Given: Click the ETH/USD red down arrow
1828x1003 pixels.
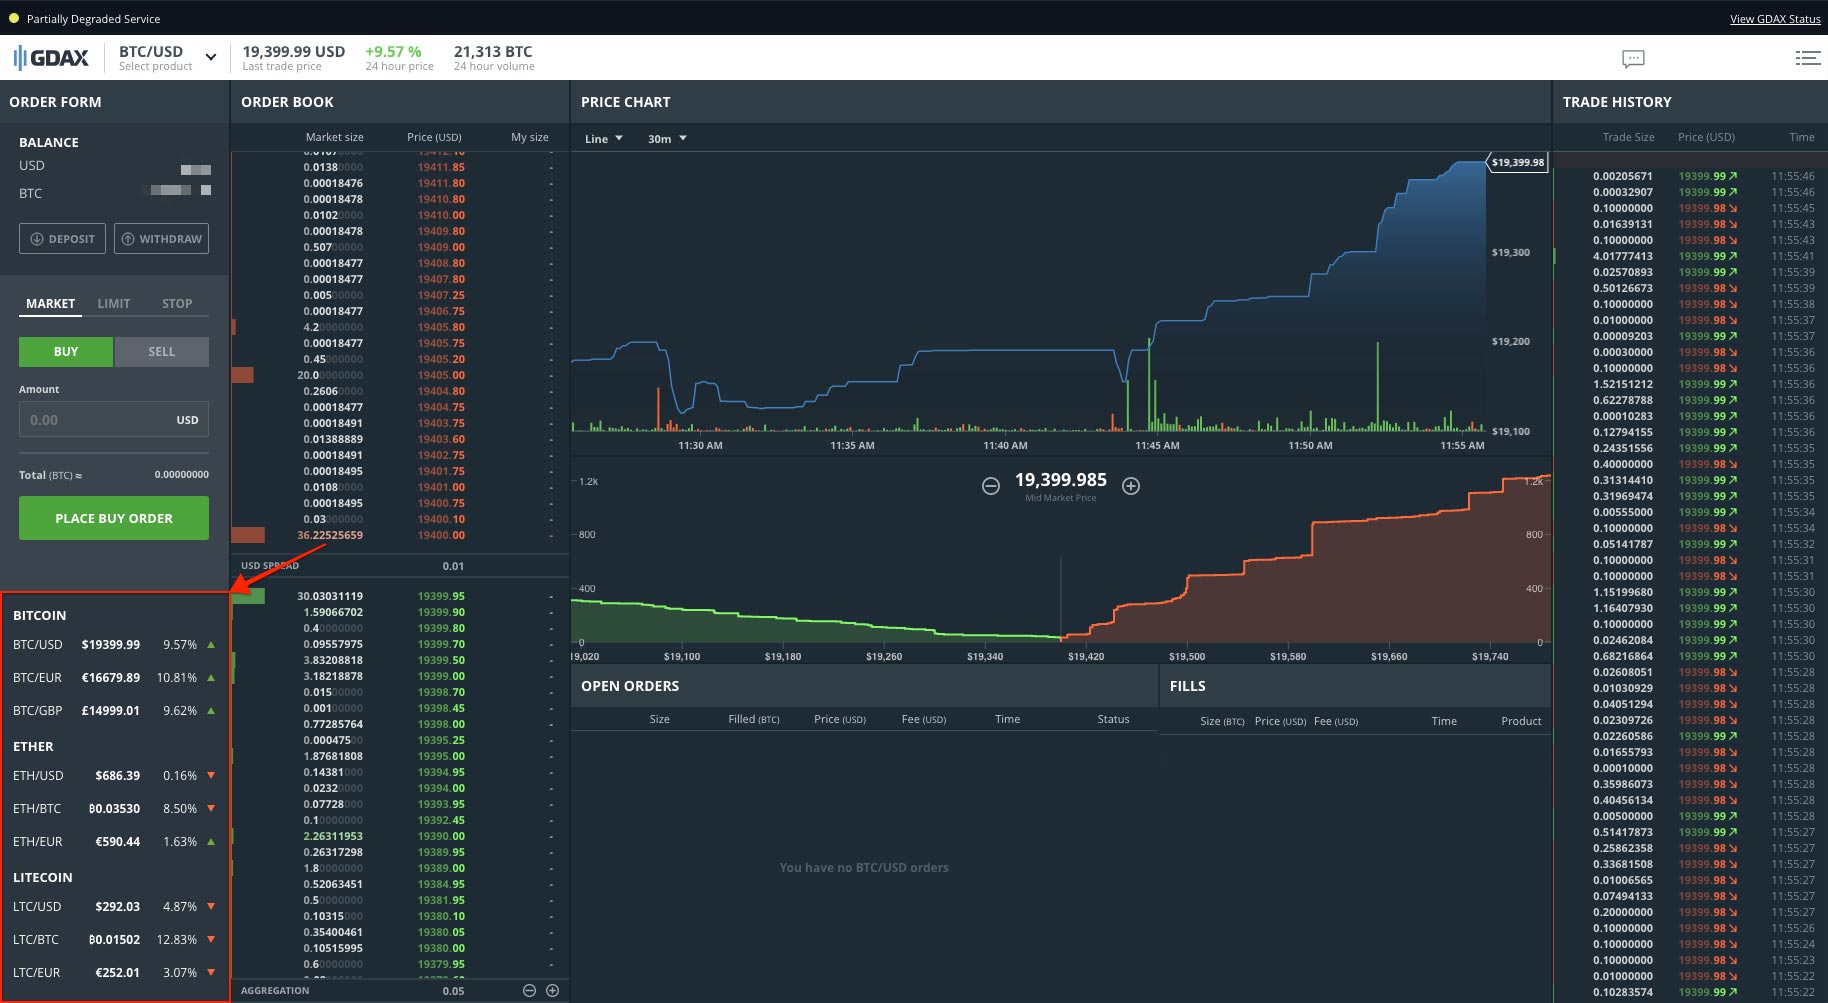Looking at the screenshot, I should pos(211,776).
